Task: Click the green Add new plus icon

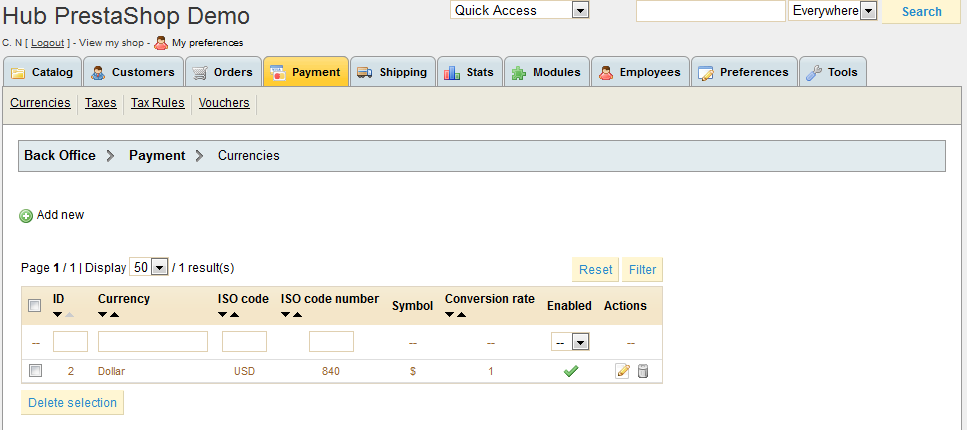Action: click(26, 215)
